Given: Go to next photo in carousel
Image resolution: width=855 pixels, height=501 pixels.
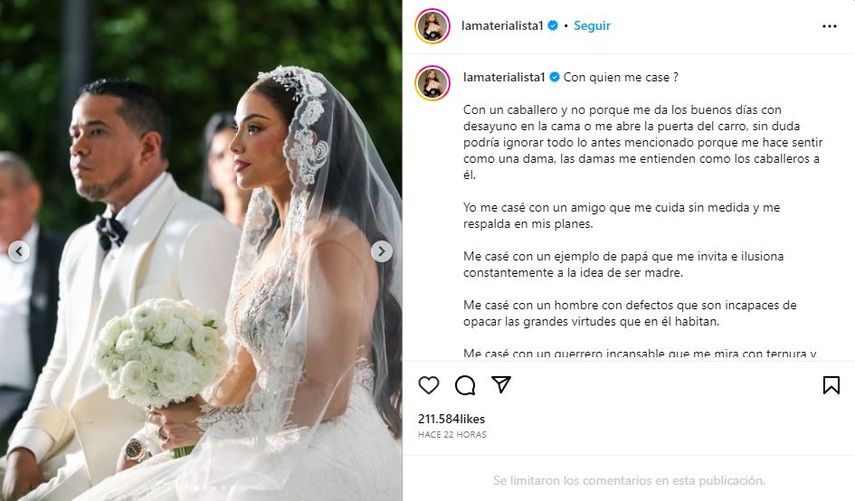Looking at the screenshot, I should pyautogui.click(x=382, y=251).
